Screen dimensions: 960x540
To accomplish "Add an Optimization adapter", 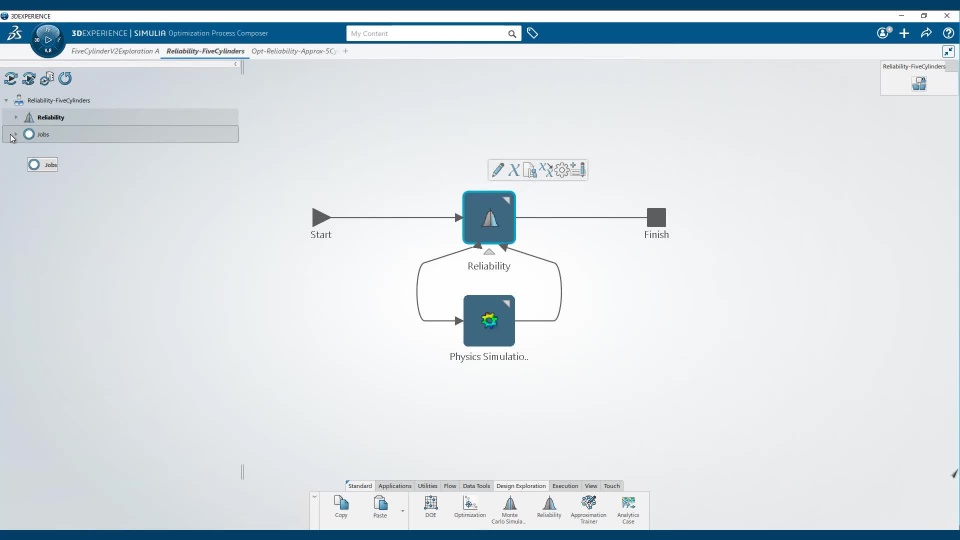I will pyautogui.click(x=470, y=507).
